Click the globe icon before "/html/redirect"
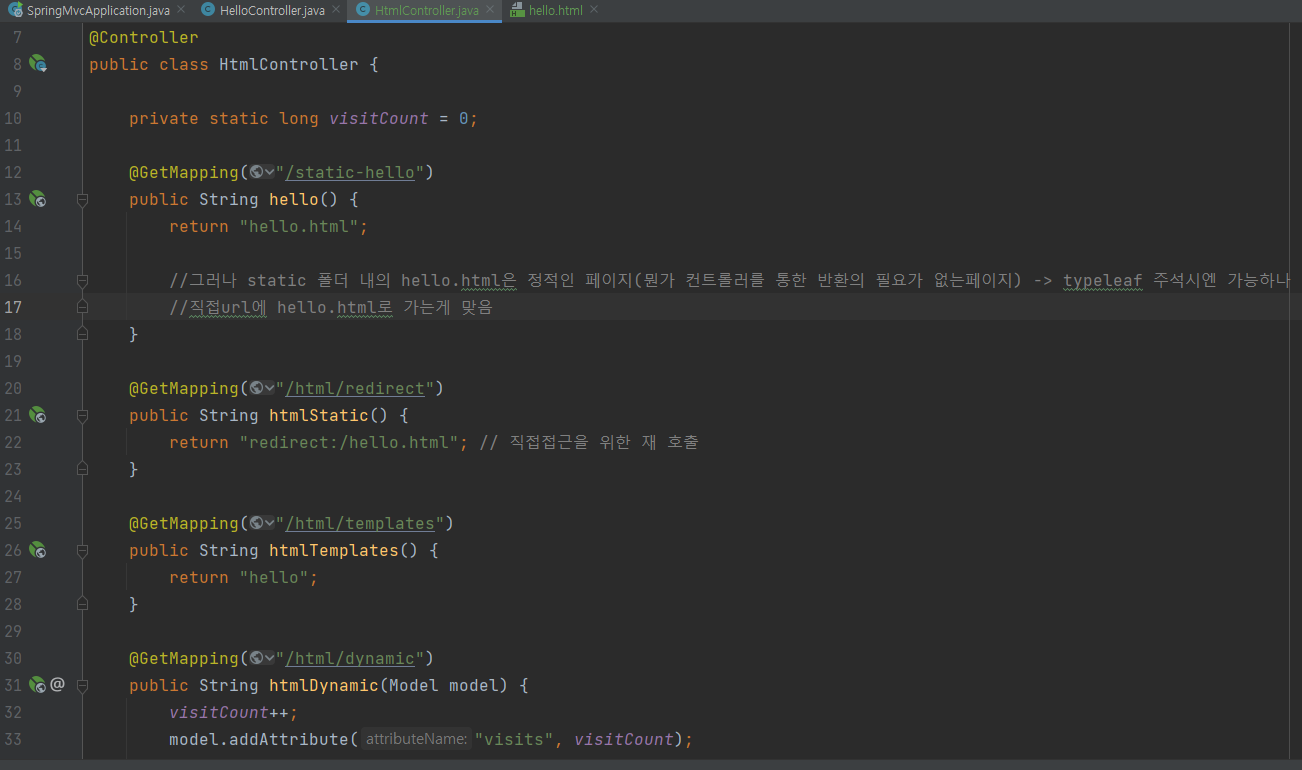Image resolution: width=1302 pixels, height=770 pixels. (x=257, y=388)
